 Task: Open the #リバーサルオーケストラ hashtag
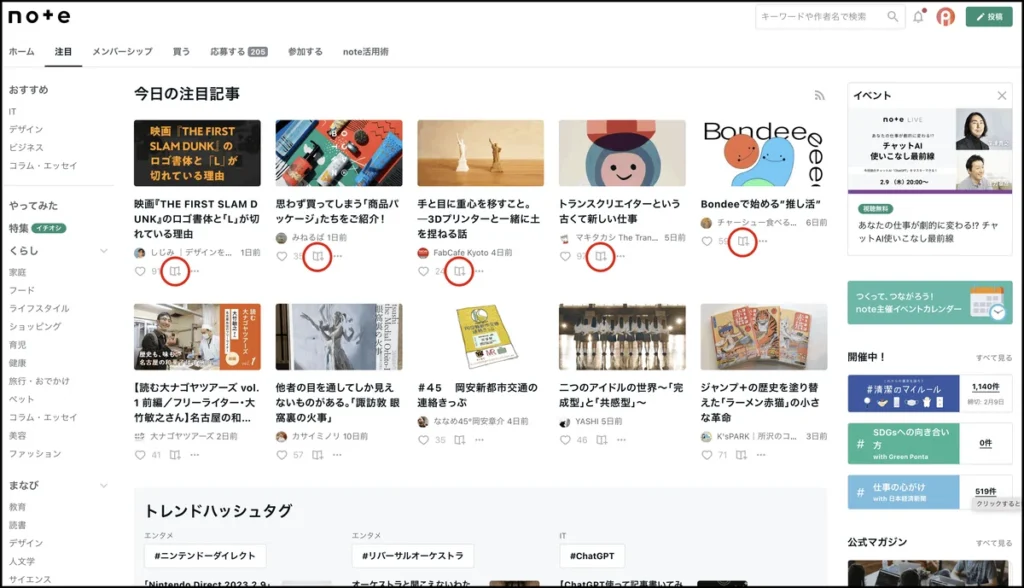click(413, 556)
